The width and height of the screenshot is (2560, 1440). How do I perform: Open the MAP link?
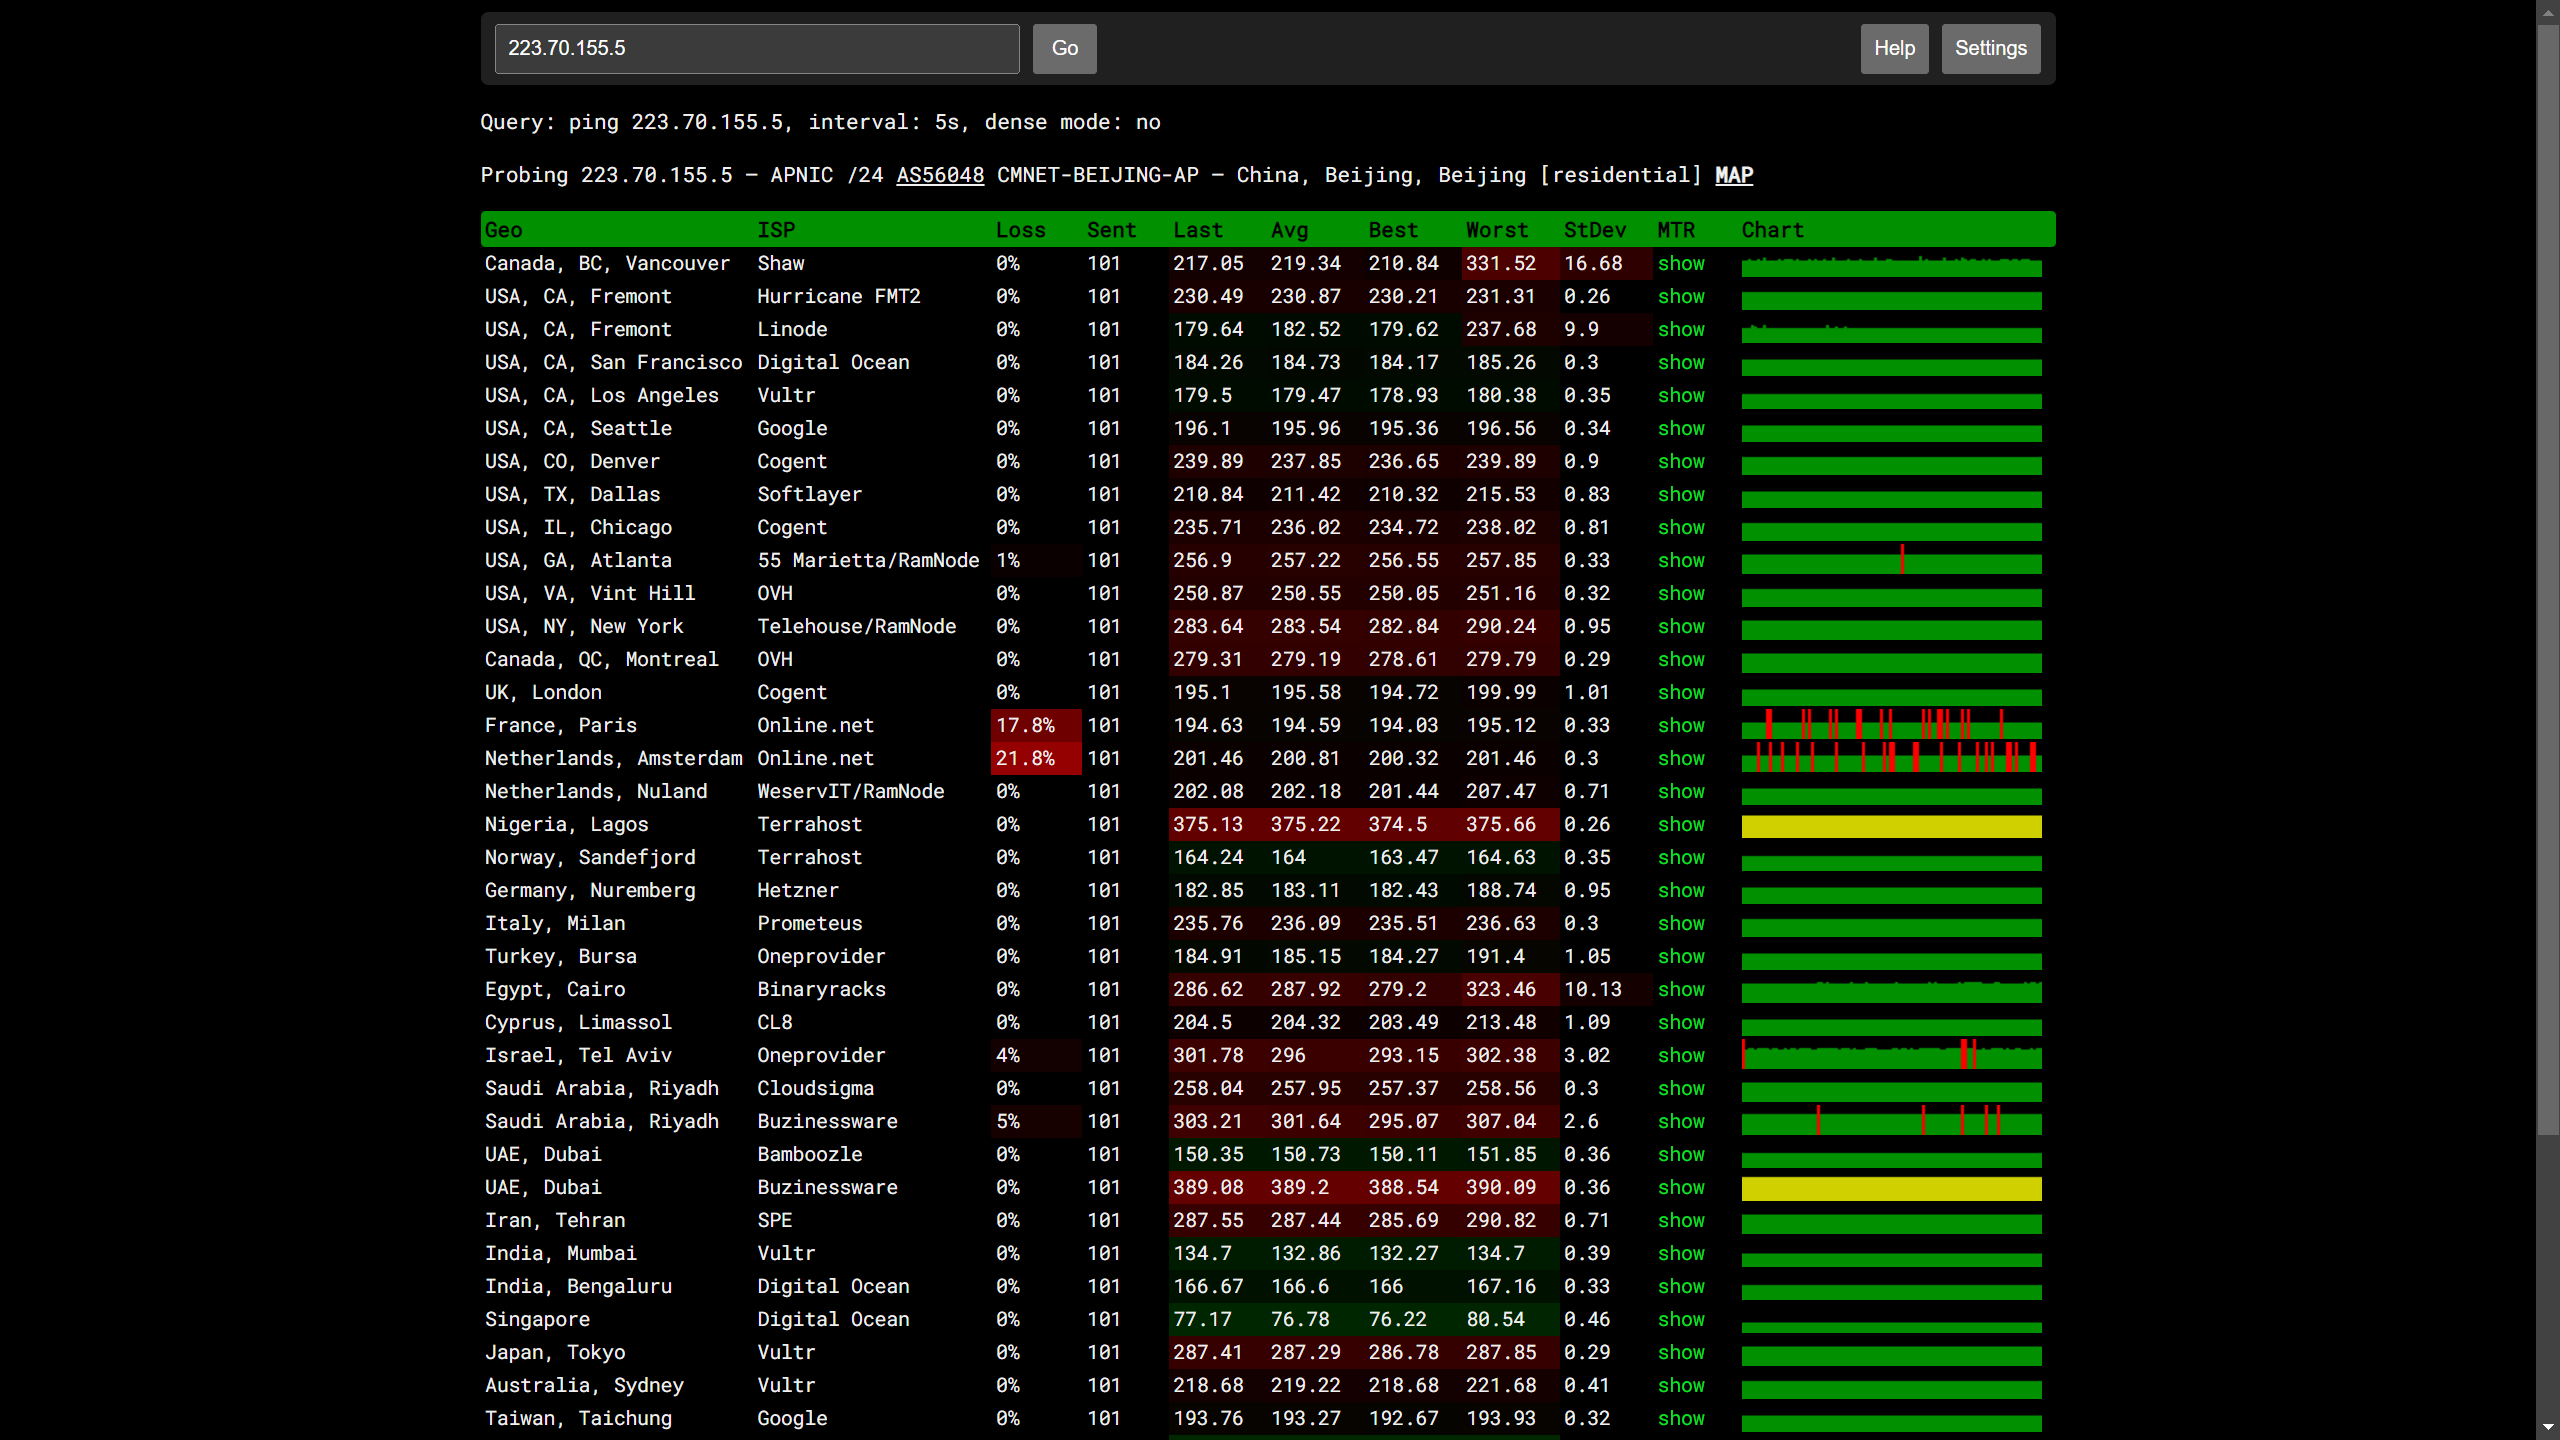tap(1733, 175)
